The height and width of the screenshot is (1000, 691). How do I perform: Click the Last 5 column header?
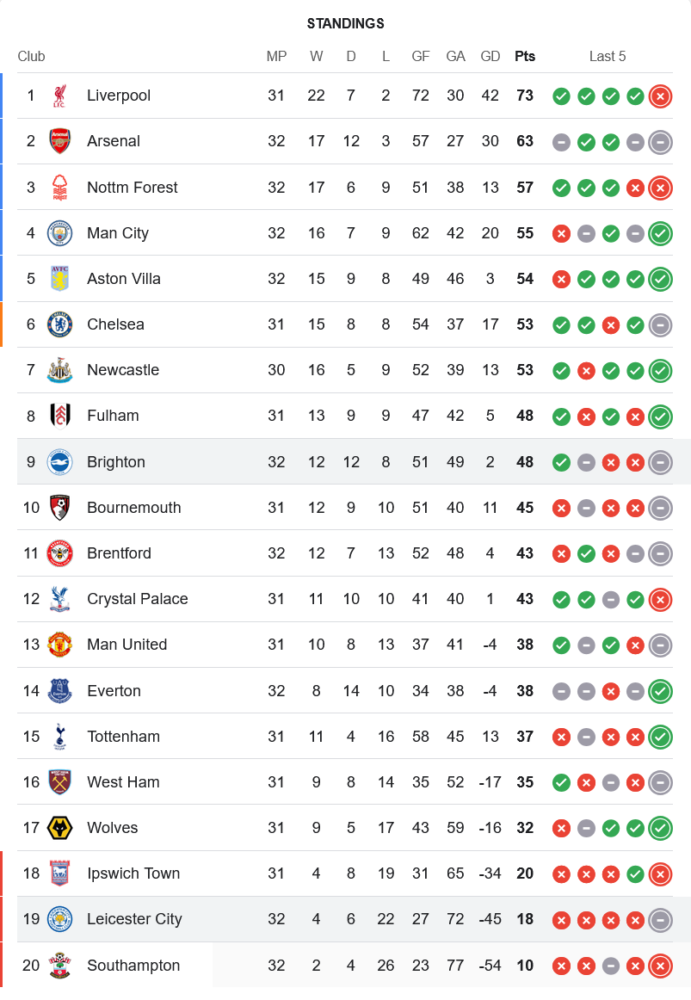click(x=607, y=56)
